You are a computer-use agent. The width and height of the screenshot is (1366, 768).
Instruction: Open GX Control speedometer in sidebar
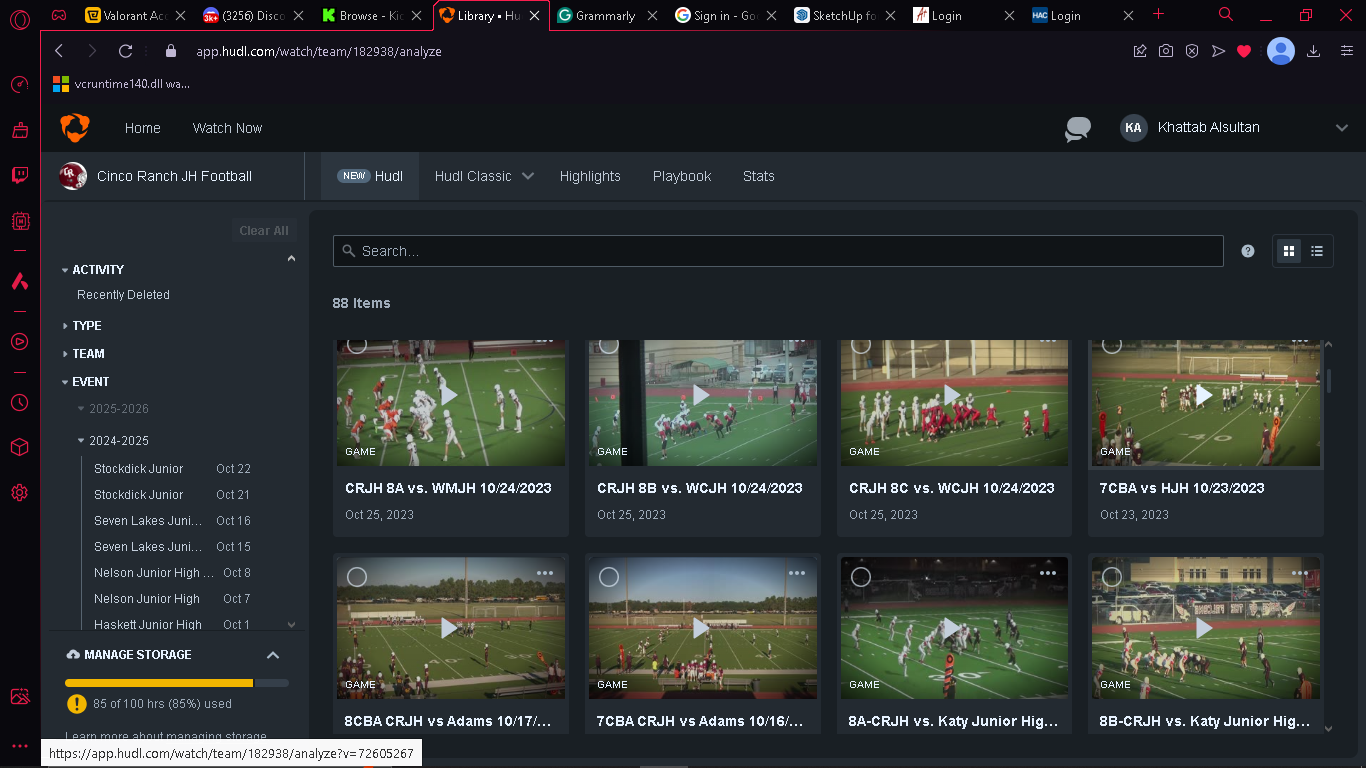19,84
